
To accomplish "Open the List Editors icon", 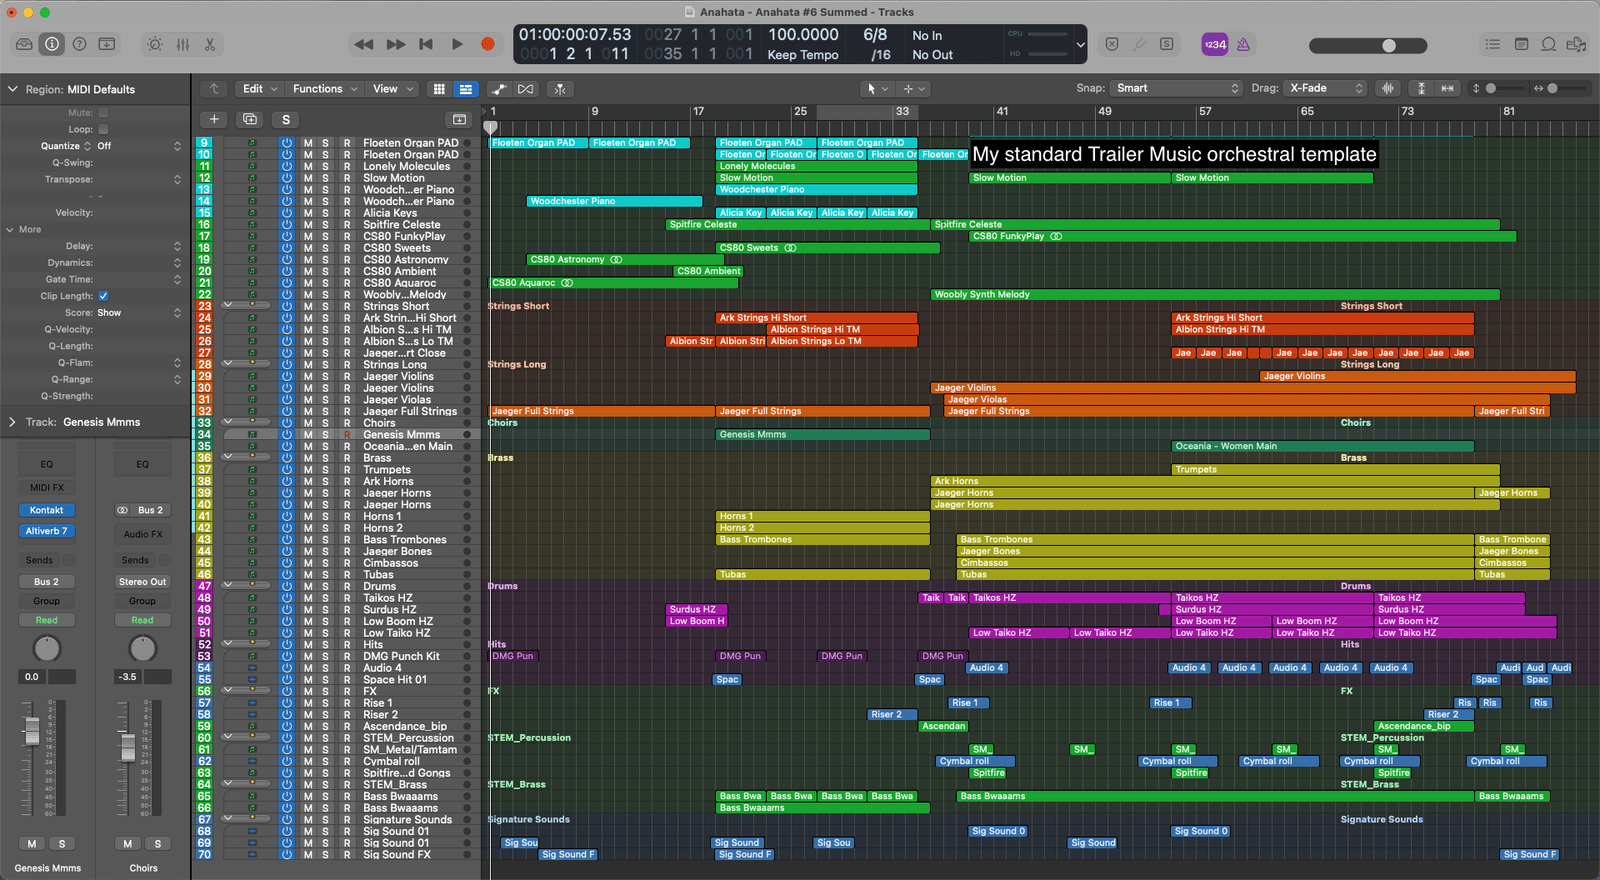I will (1493, 44).
